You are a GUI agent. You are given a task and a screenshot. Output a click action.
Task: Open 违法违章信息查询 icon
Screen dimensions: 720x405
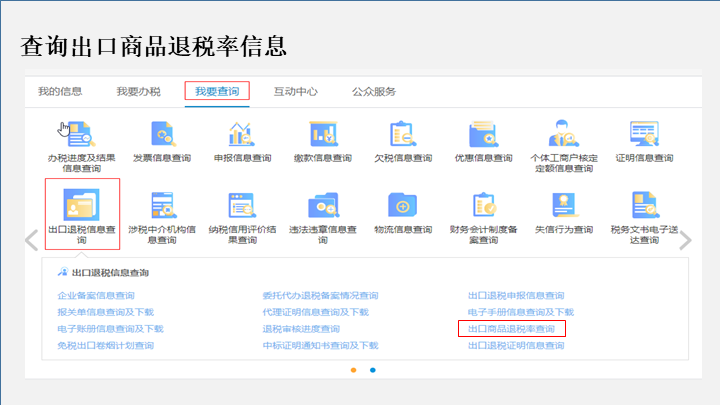[323, 205]
